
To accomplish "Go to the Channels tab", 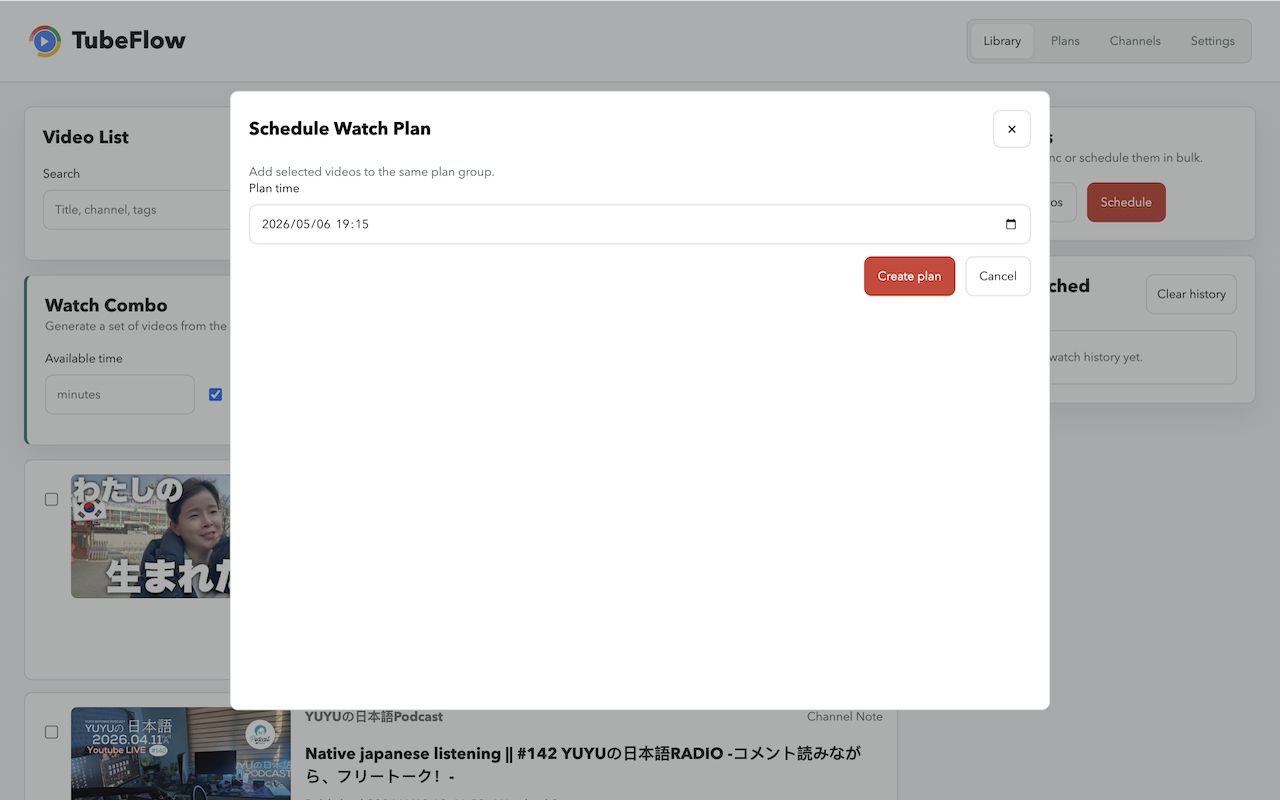I will point(1135,41).
